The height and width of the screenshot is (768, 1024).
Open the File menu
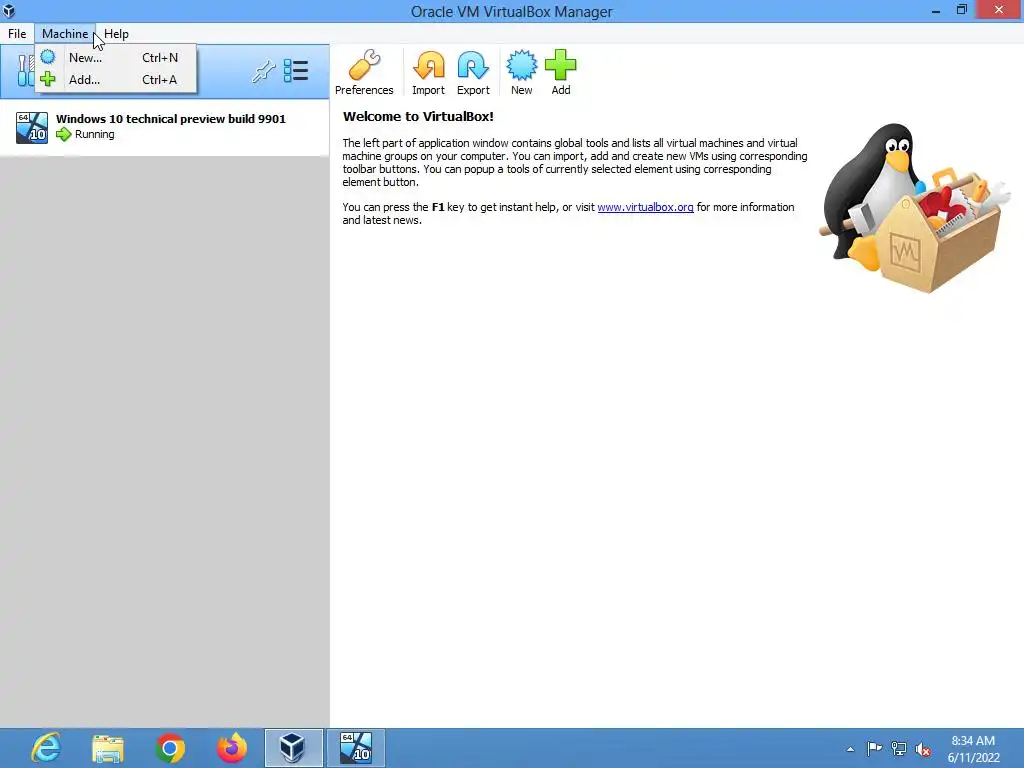tap(17, 34)
